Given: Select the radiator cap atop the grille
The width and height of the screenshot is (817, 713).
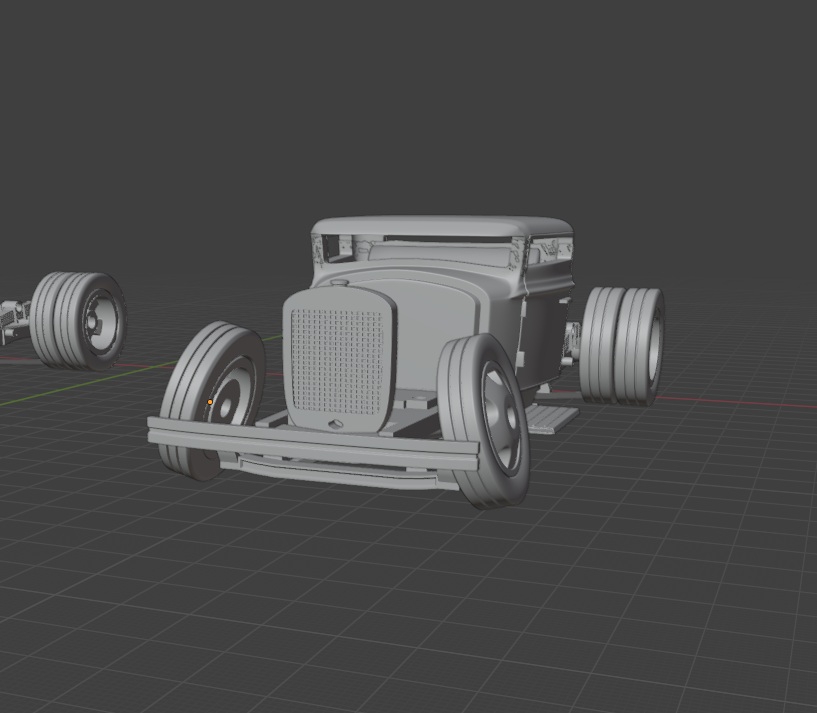Looking at the screenshot, I should [x=340, y=282].
